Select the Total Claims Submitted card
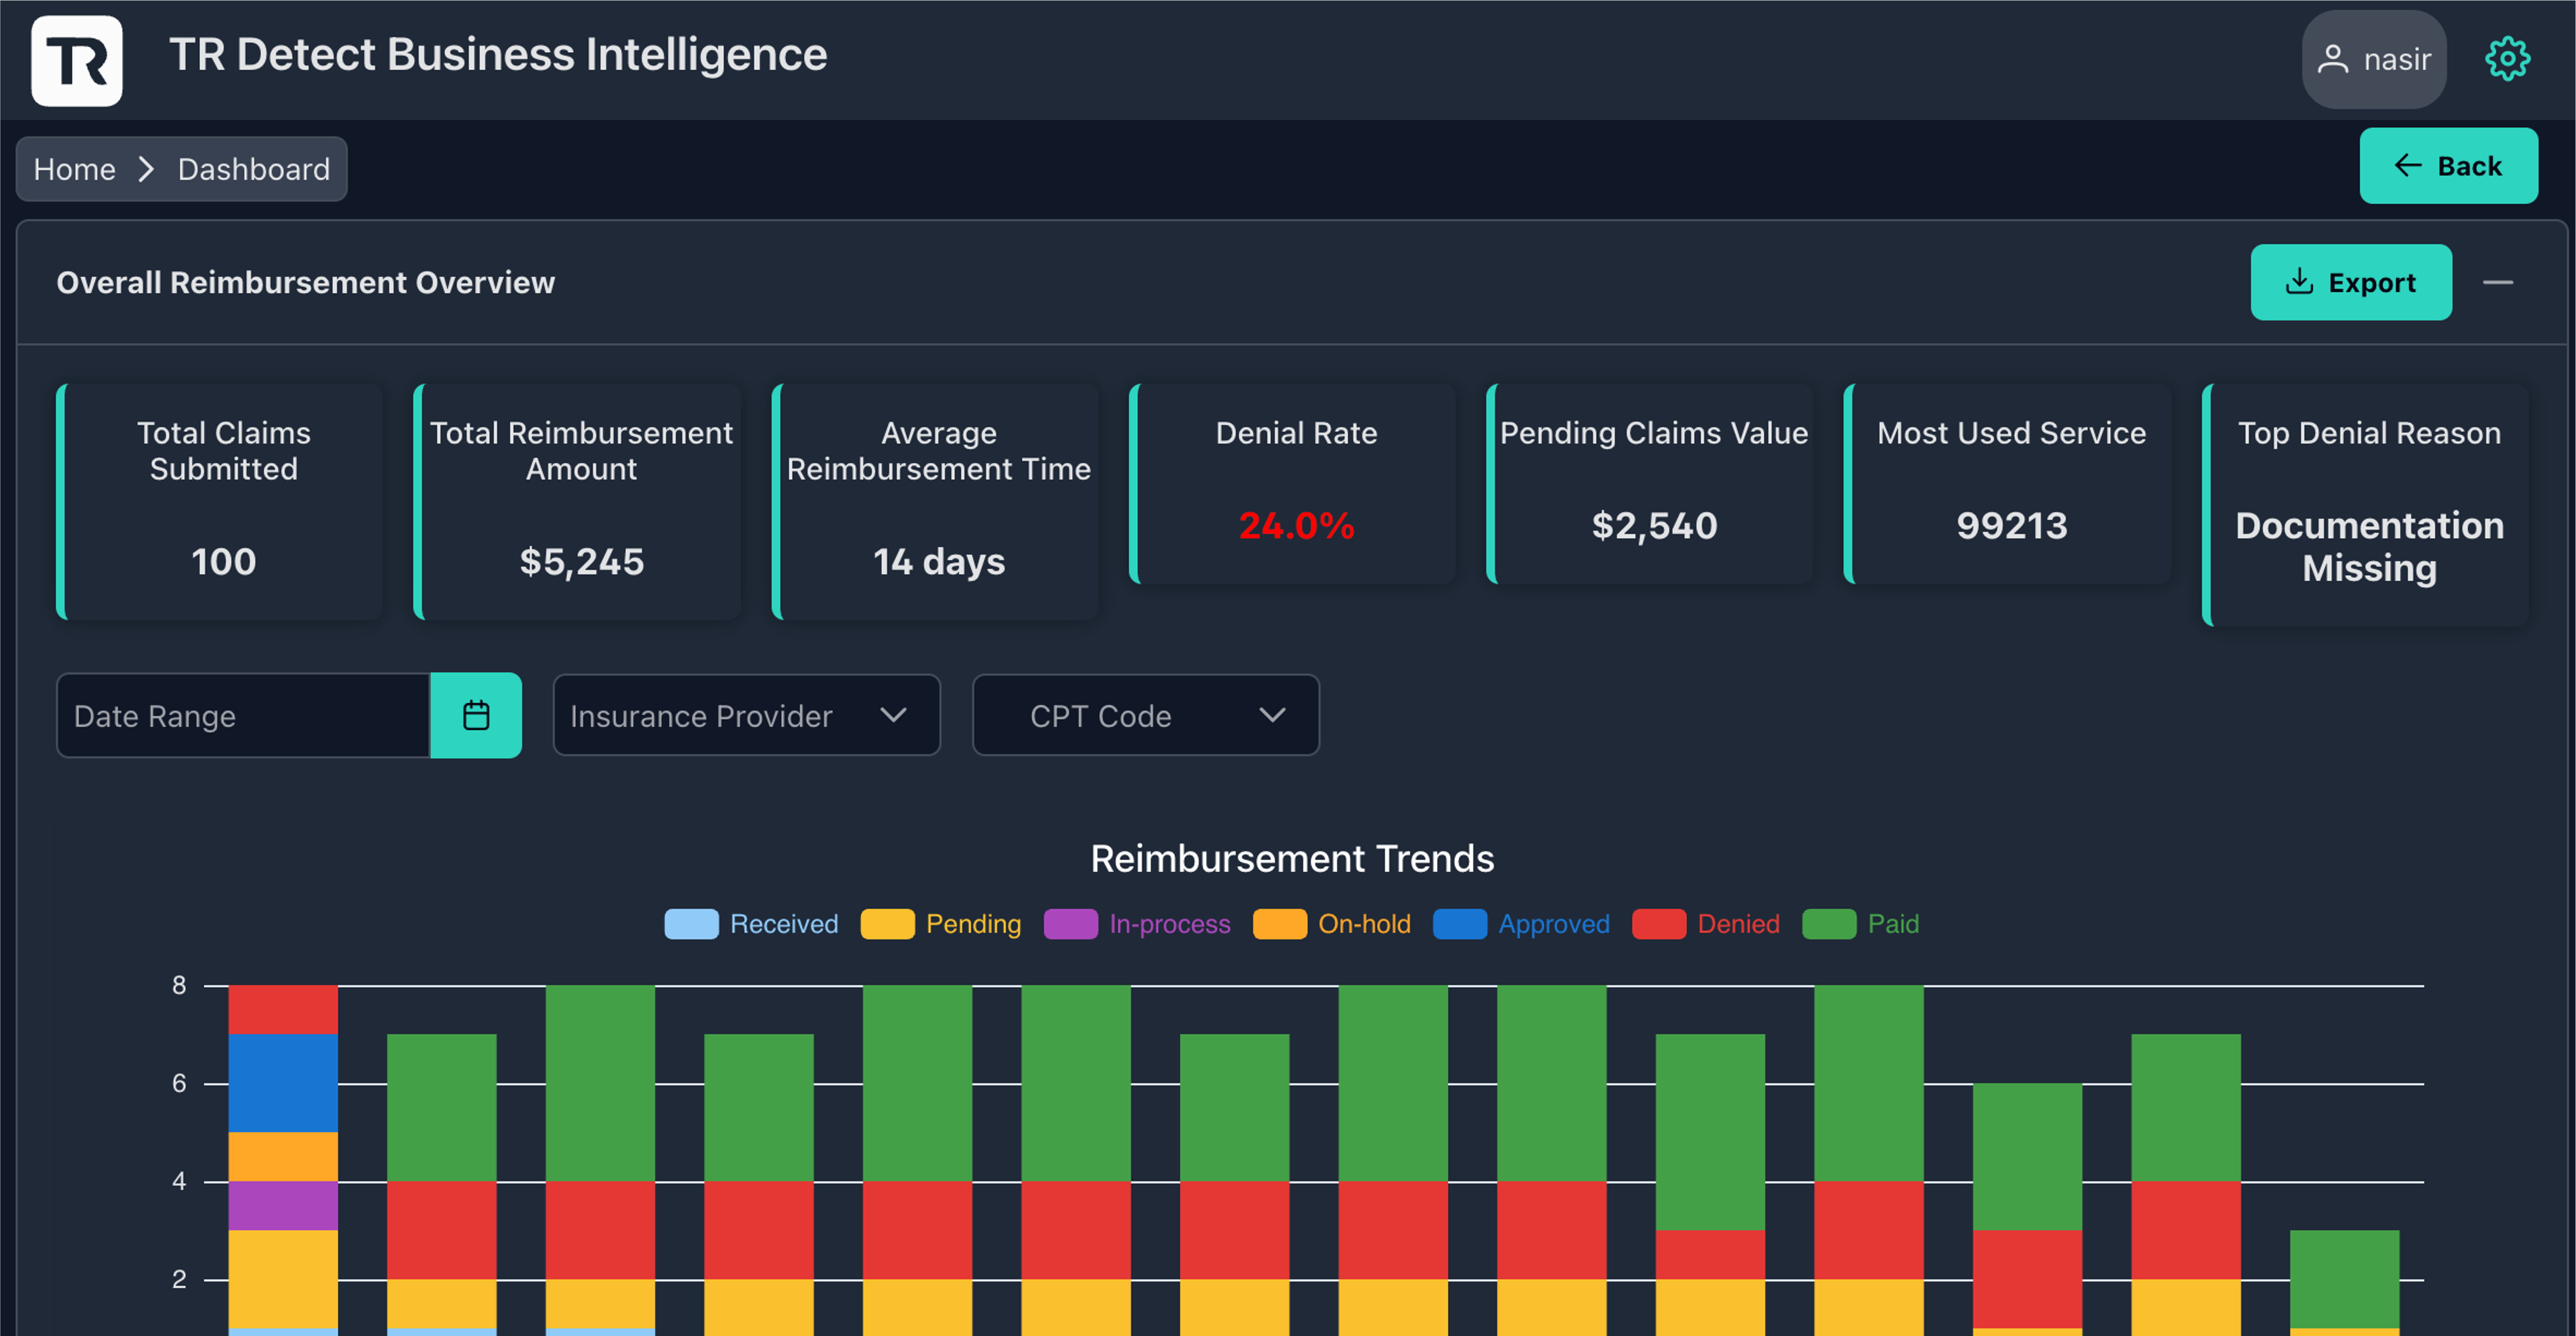The height and width of the screenshot is (1336, 2576). pyautogui.click(x=220, y=502)
